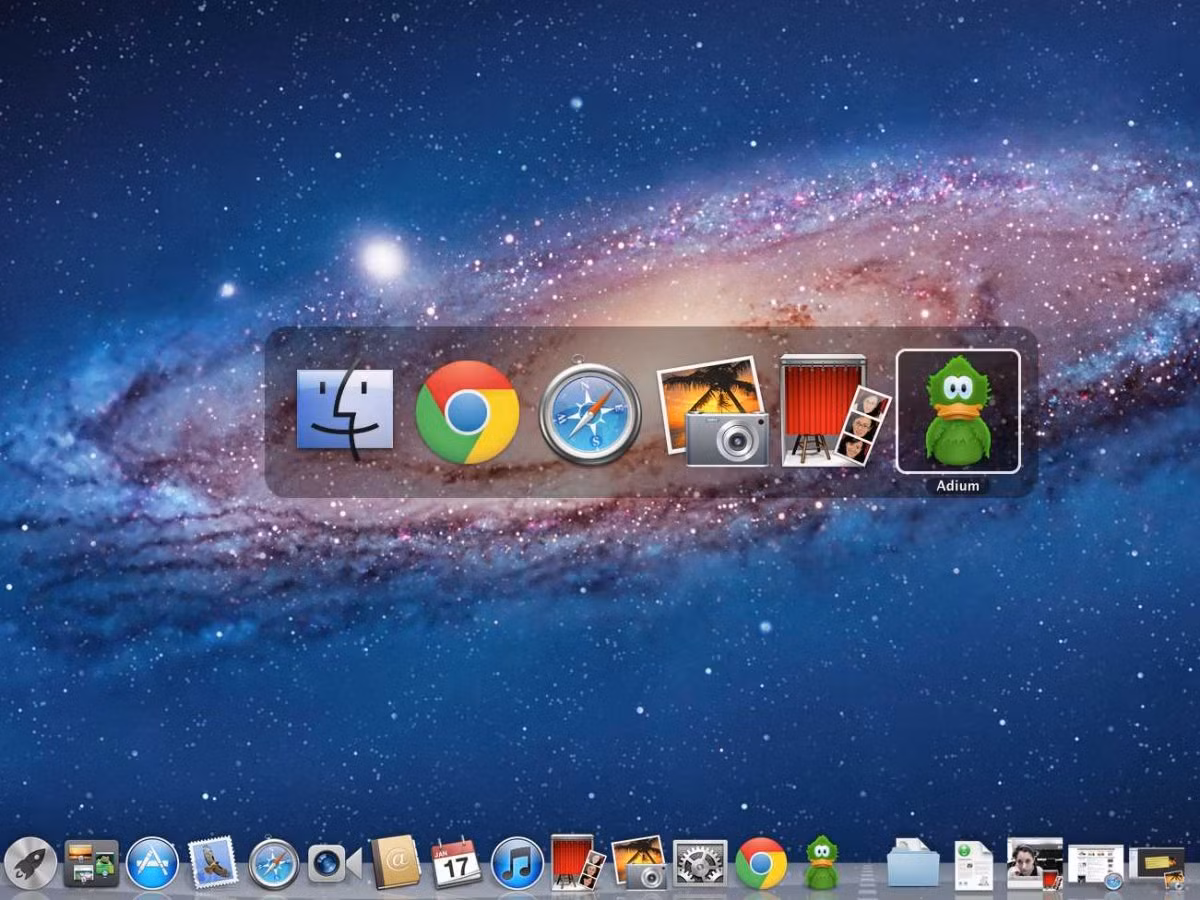Open Address Book from the Dock

(396, 862)
